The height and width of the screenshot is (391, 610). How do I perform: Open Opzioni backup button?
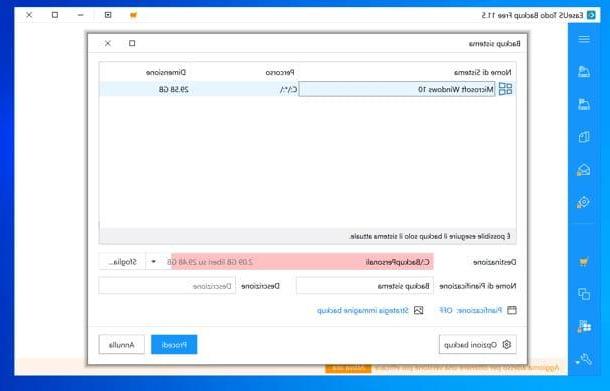pyautogui.click(x=478, y=345)
